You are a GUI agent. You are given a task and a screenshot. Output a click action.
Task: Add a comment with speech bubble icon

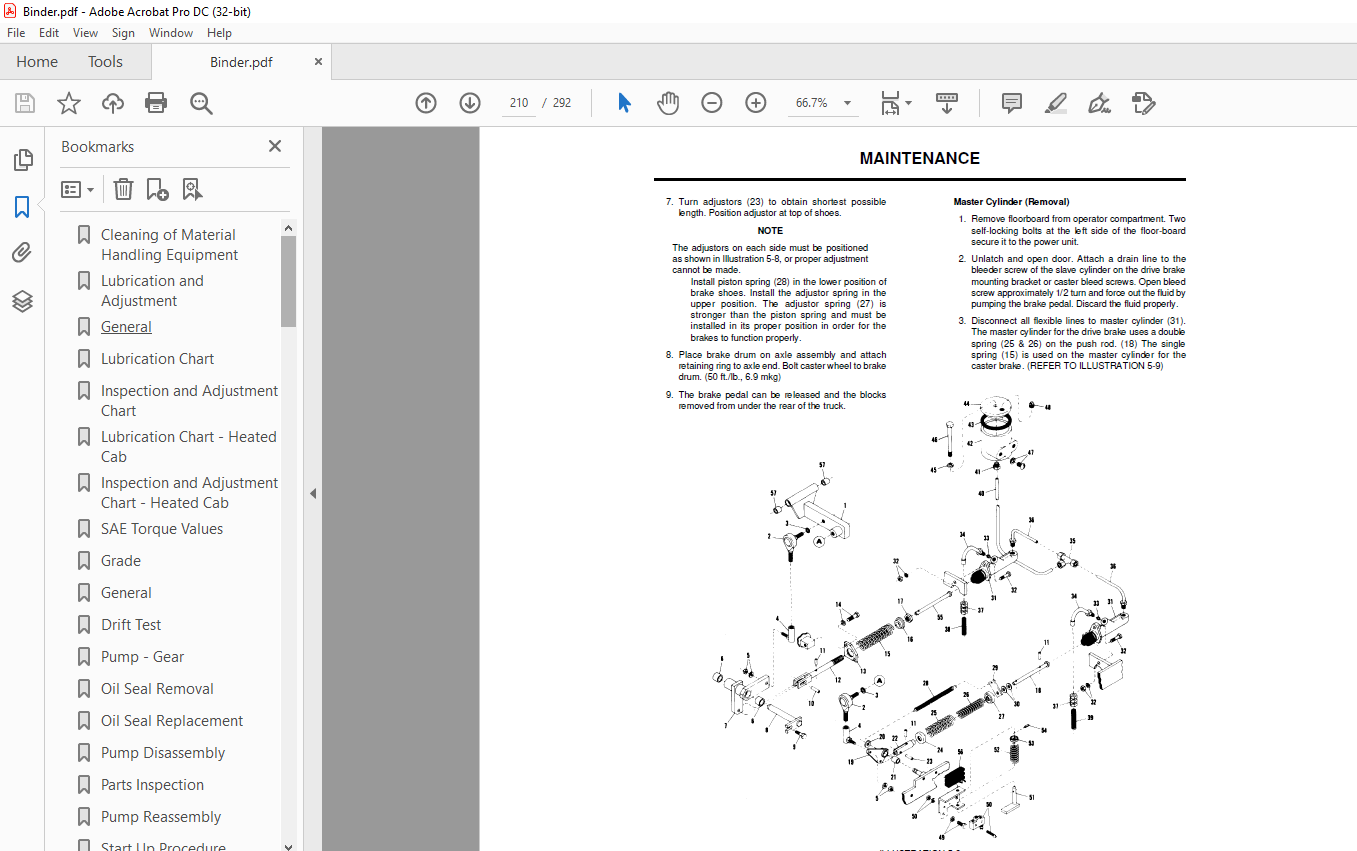point(1012,103)
